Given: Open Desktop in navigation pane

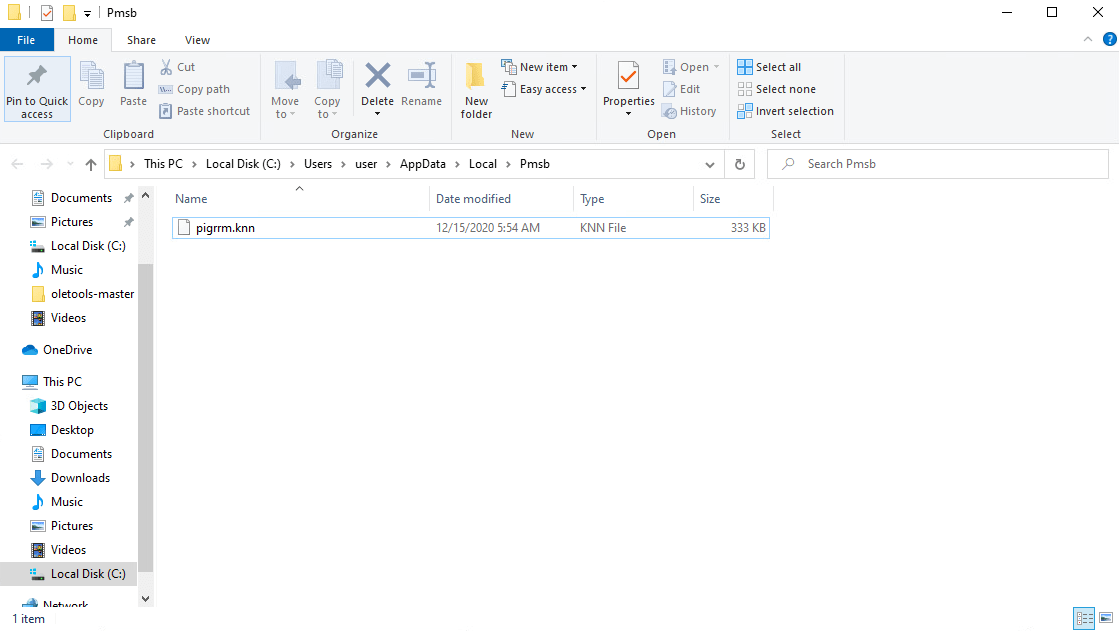Looking at the screenshot, I should pyautogui.click(x=63, y=430).
